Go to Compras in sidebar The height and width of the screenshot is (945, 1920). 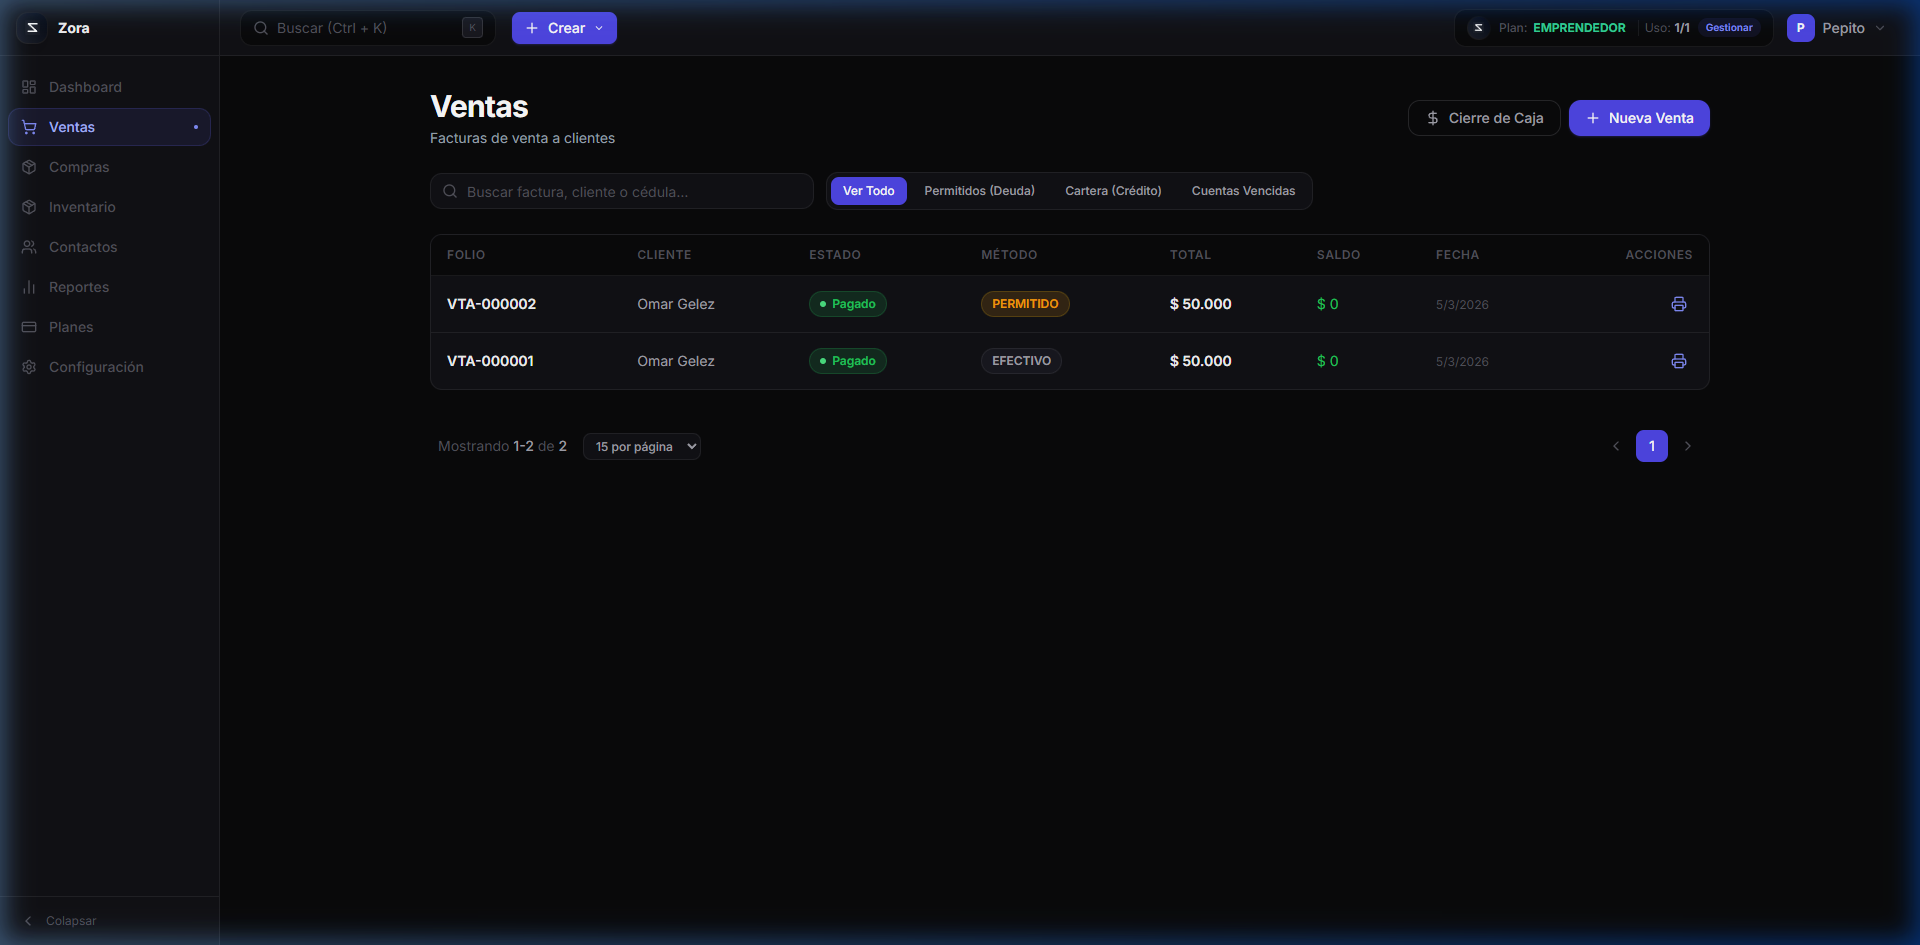(79, 167)
